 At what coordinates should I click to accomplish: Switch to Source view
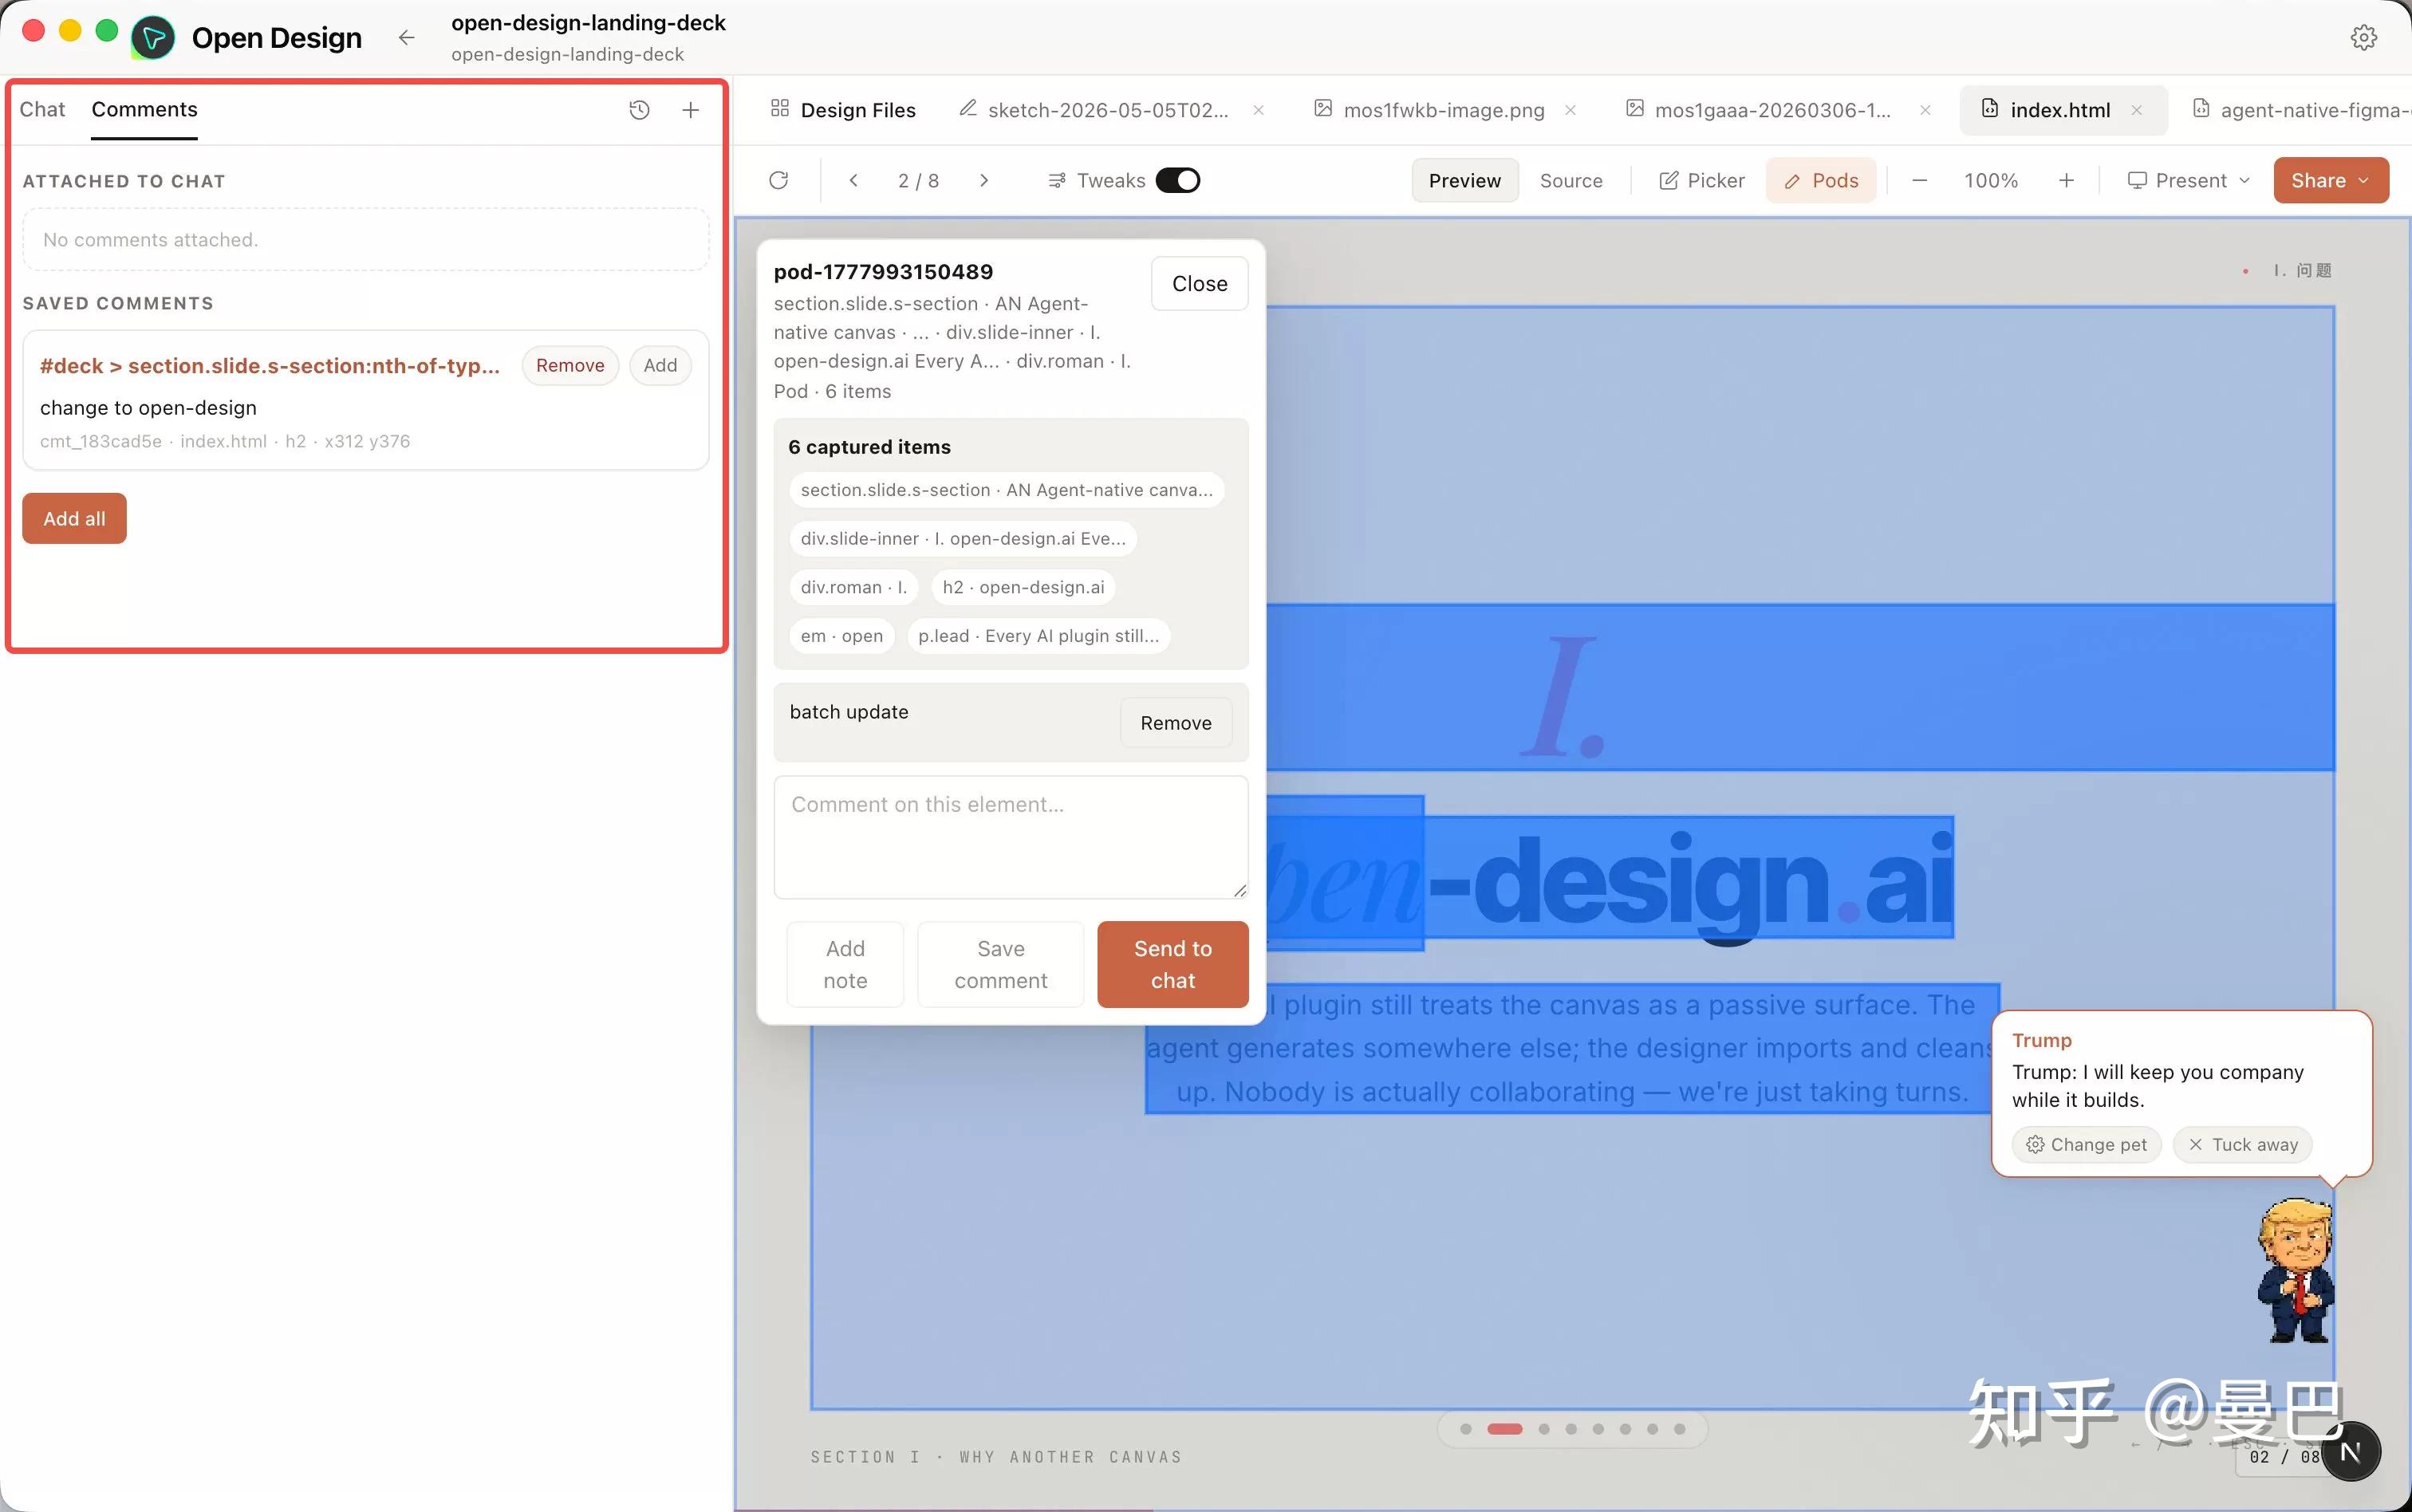pos(1570,180)
